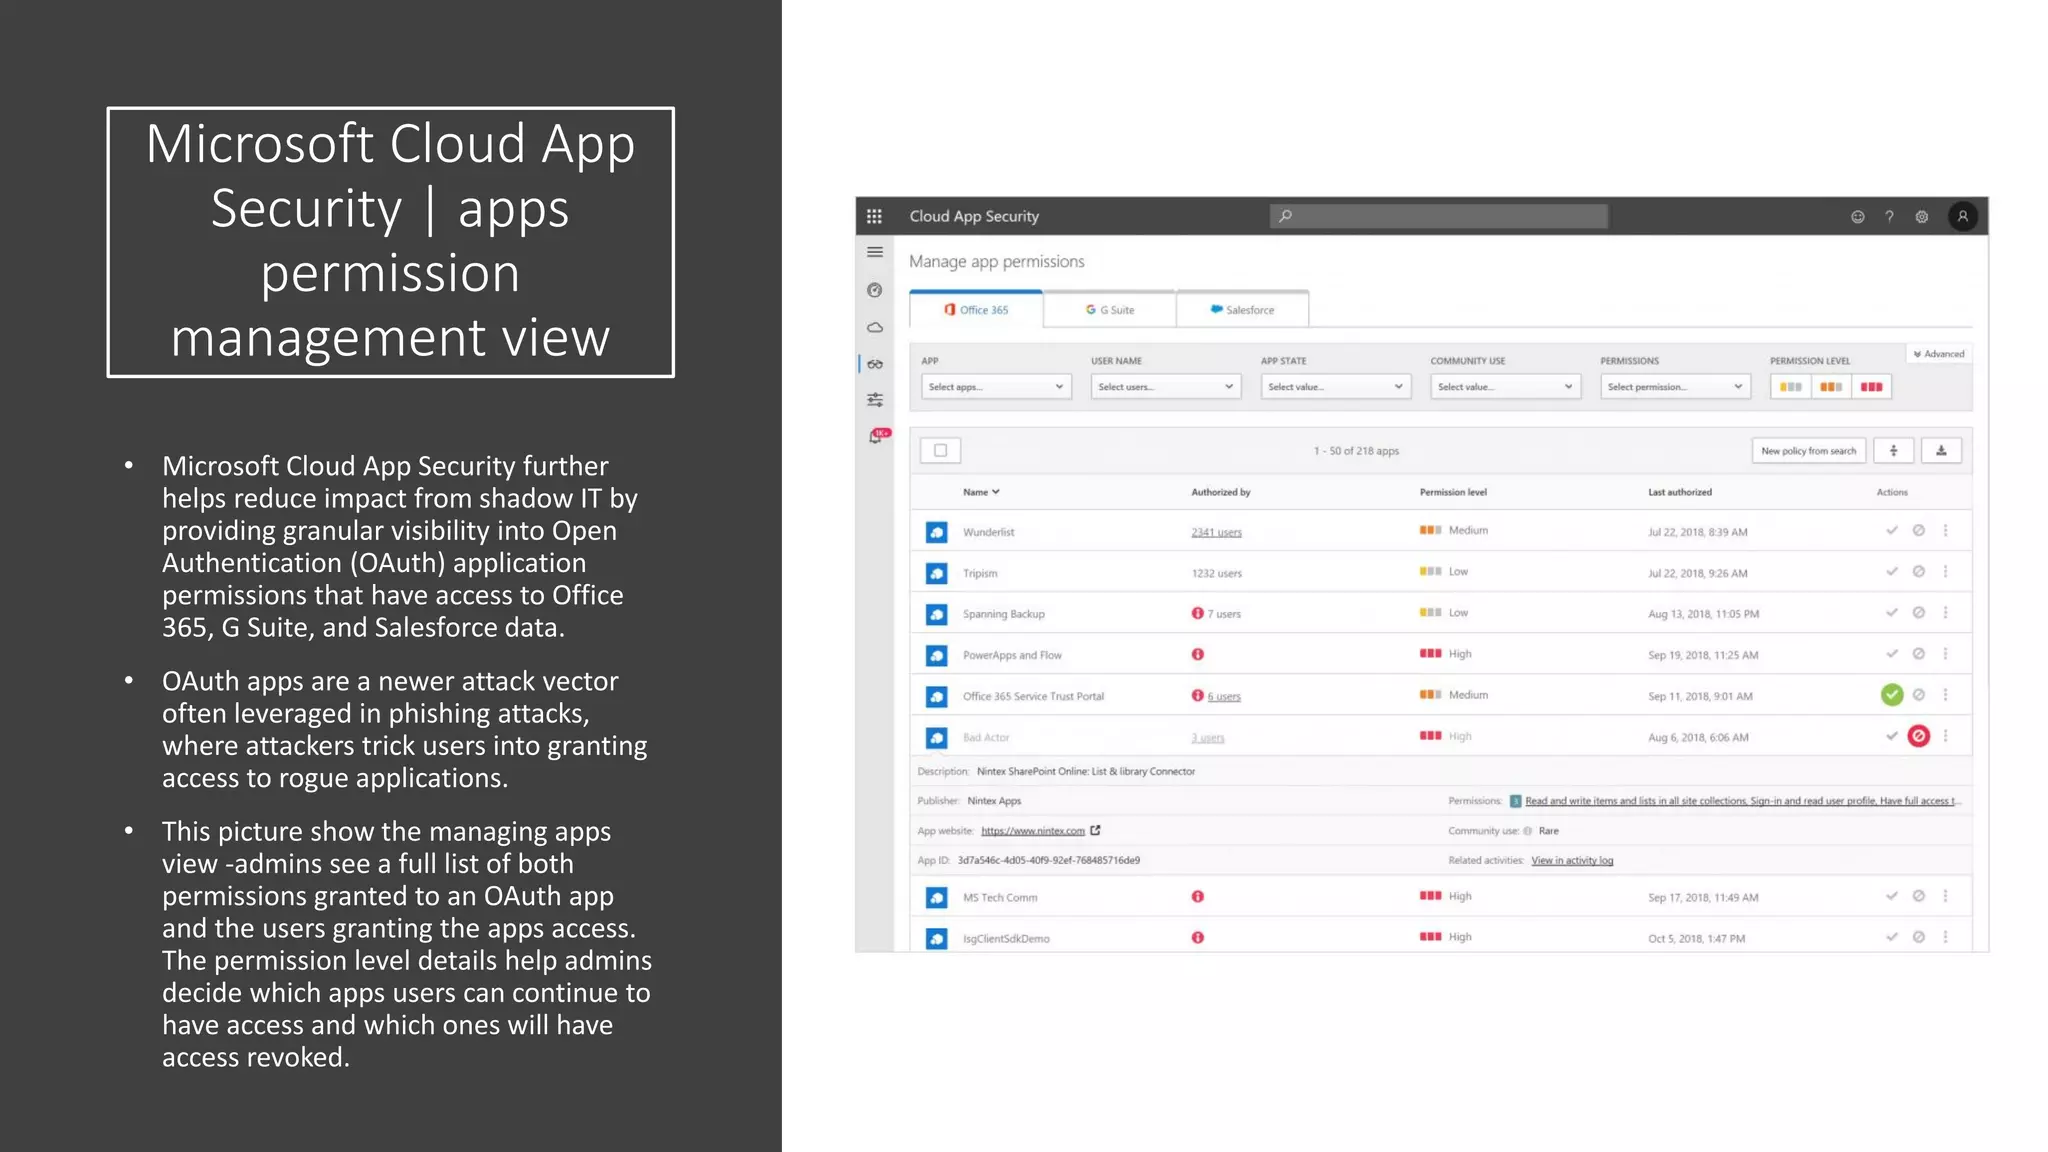Open the Nintex app website external link icon
This screenshot has height=1152, width=2048.
(1096, 831)
